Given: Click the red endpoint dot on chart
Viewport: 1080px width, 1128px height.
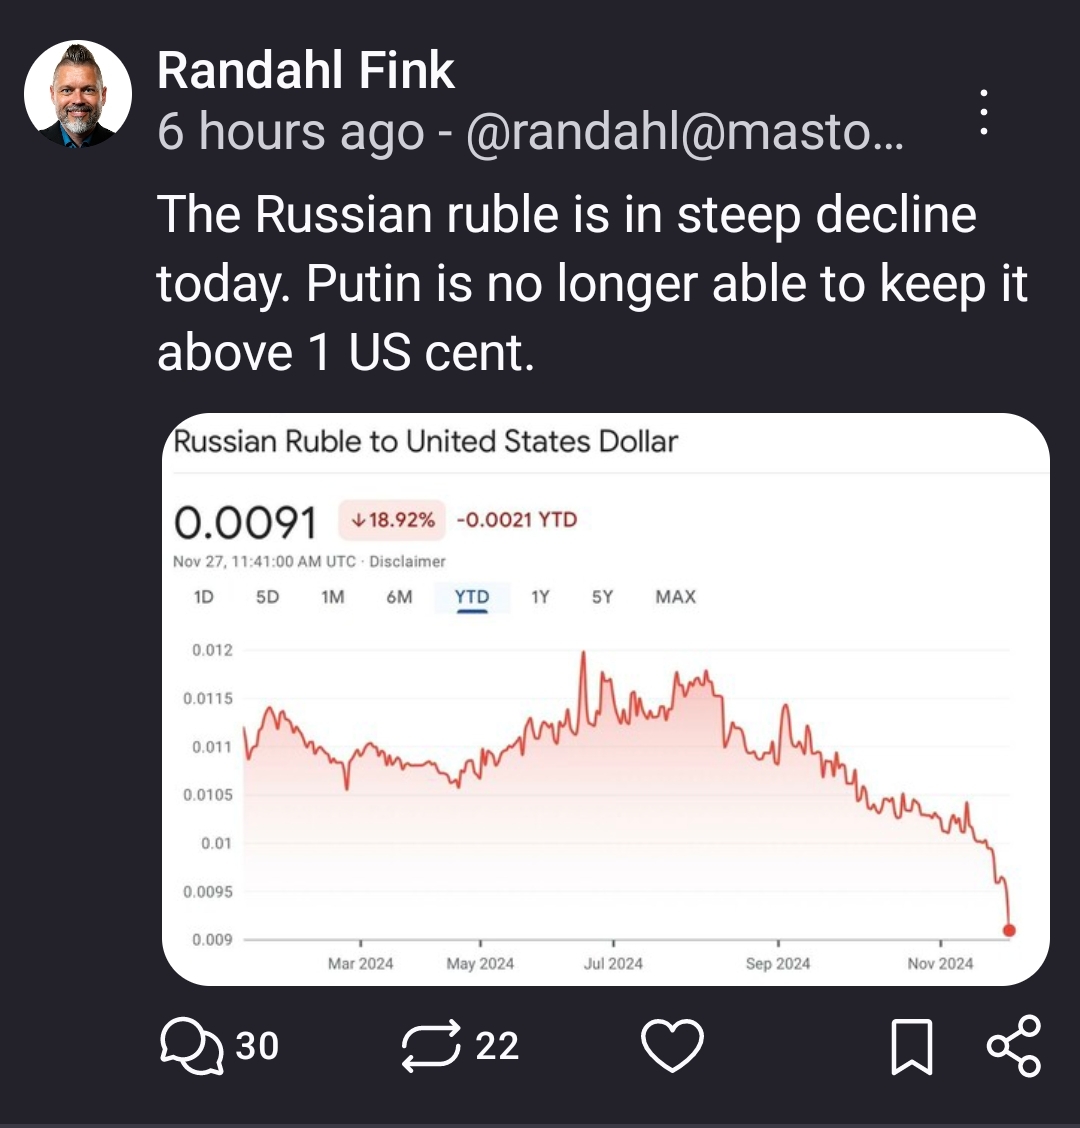Looking at the screenshot, I should (1008, 930).
